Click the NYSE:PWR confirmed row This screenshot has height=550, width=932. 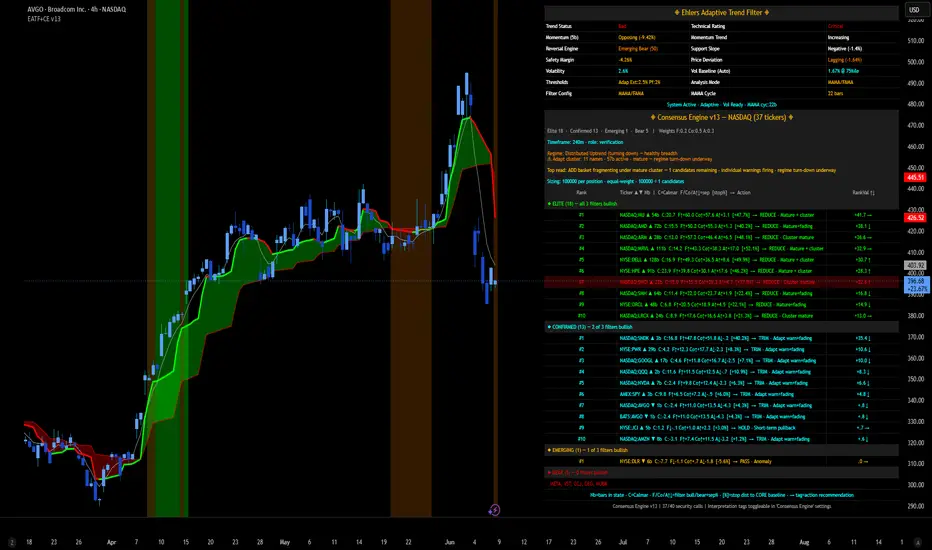(x=721, y=350)
